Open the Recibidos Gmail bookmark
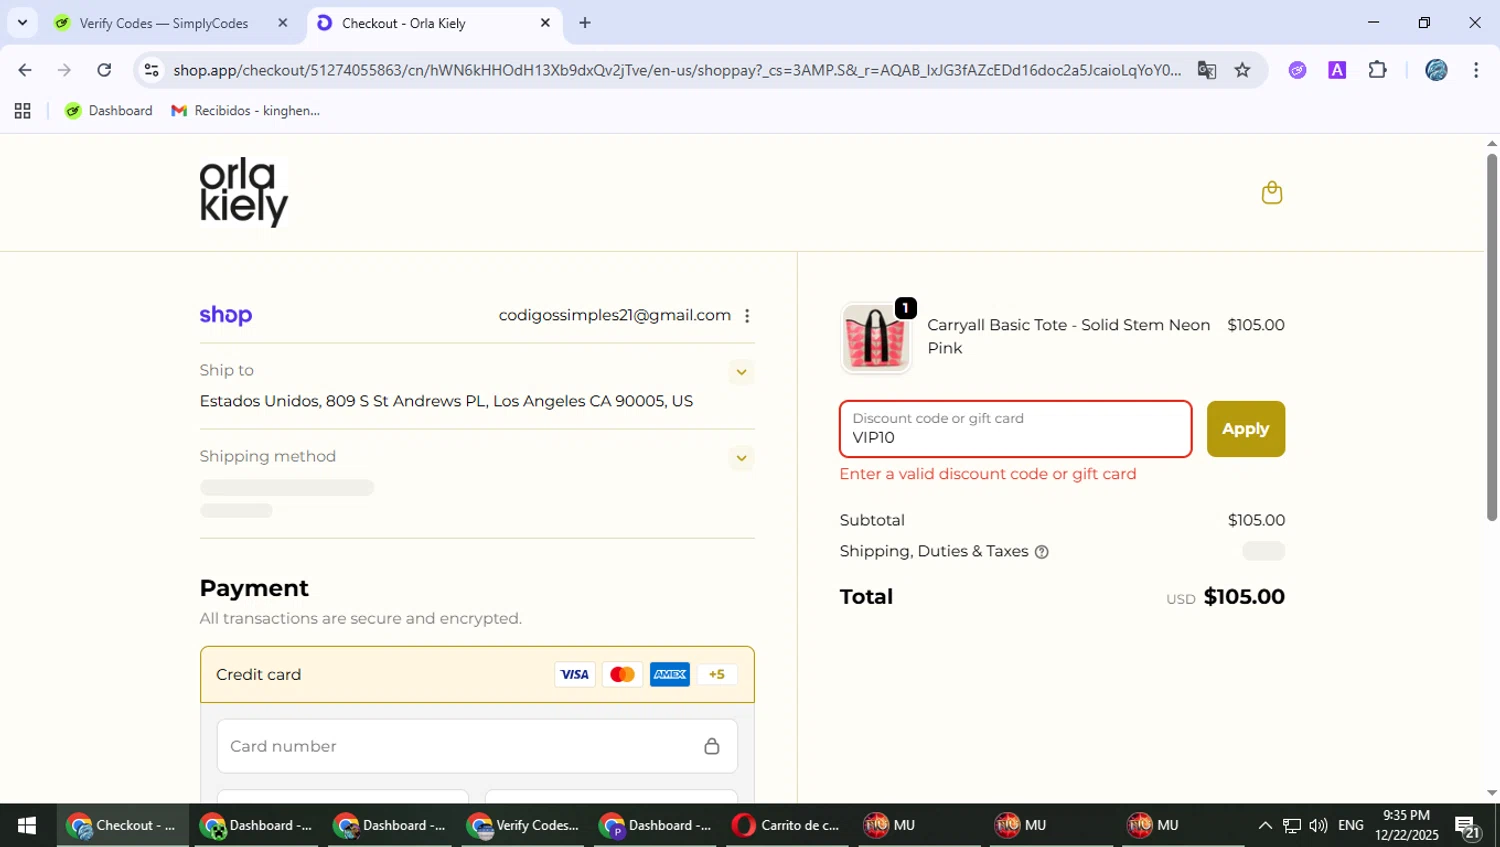This screenshot has height=847, width=1500. [x=246, y=111]
